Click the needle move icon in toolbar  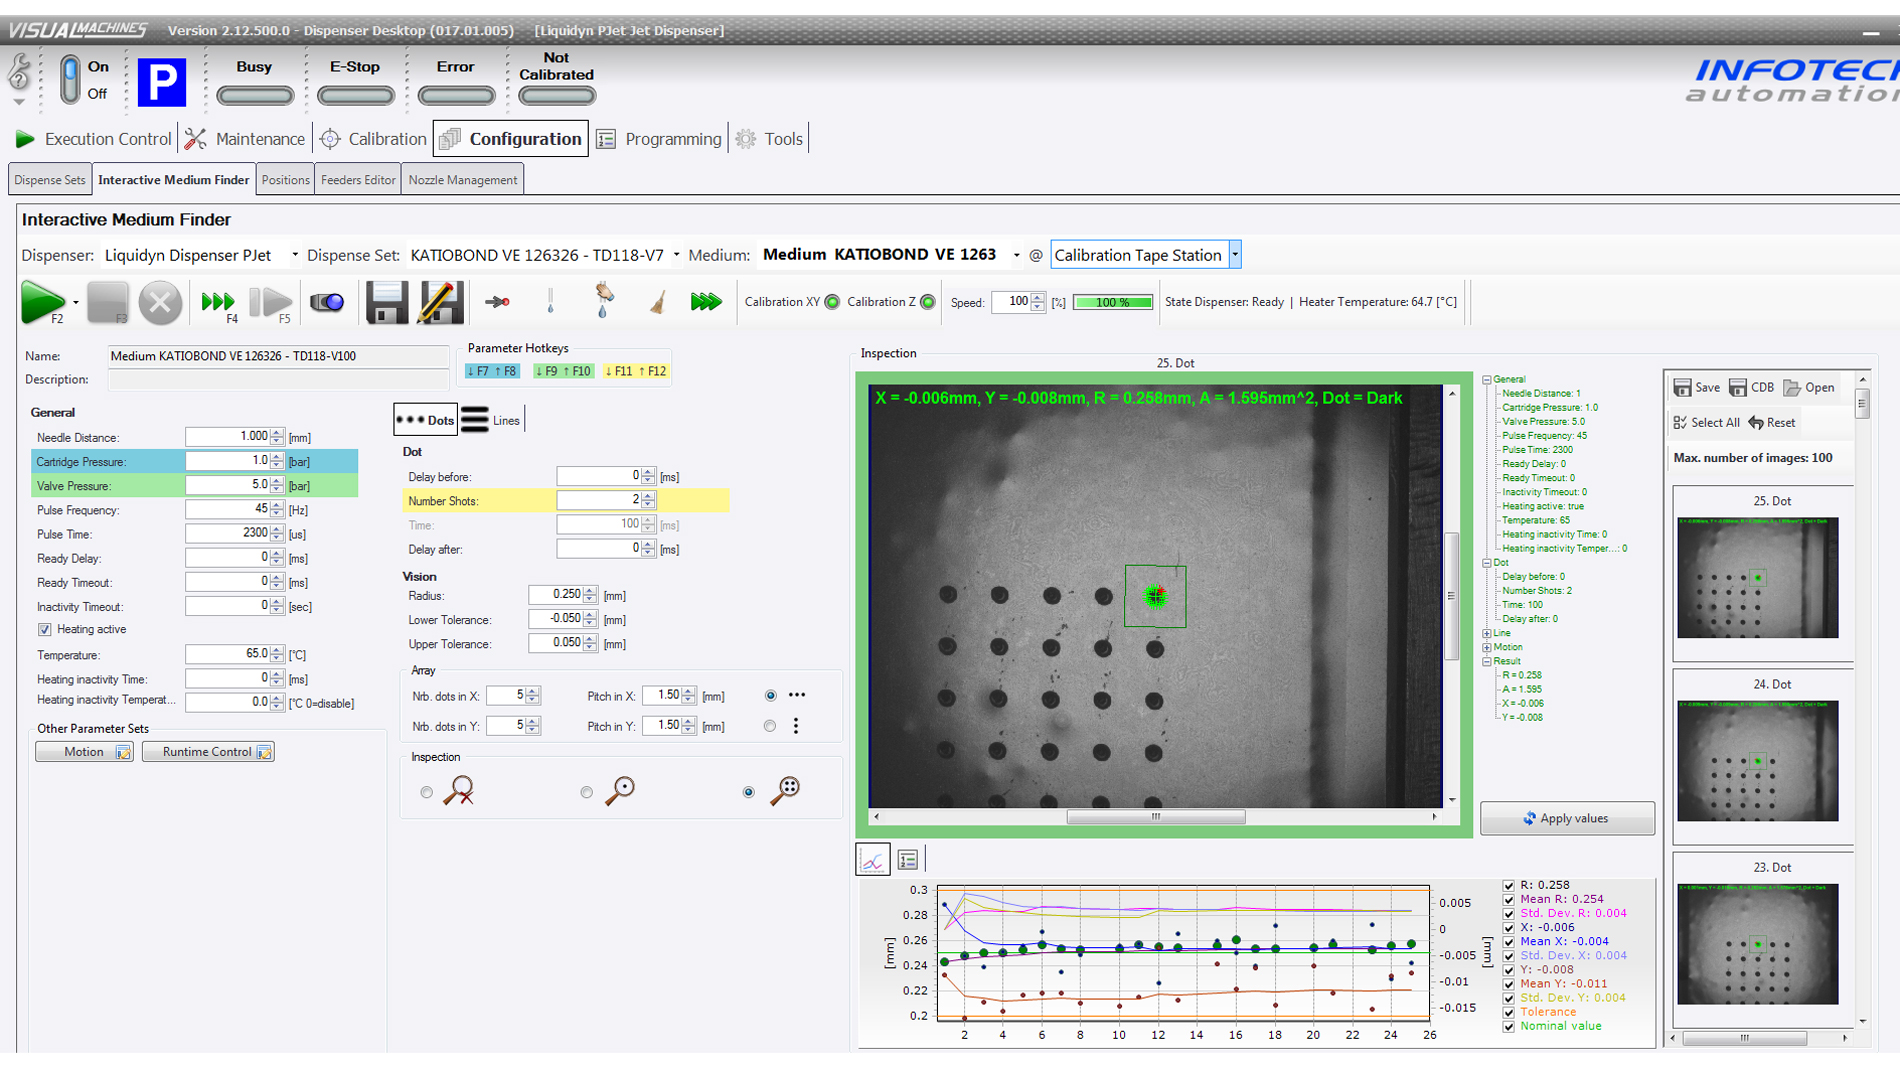pos(497,301)
